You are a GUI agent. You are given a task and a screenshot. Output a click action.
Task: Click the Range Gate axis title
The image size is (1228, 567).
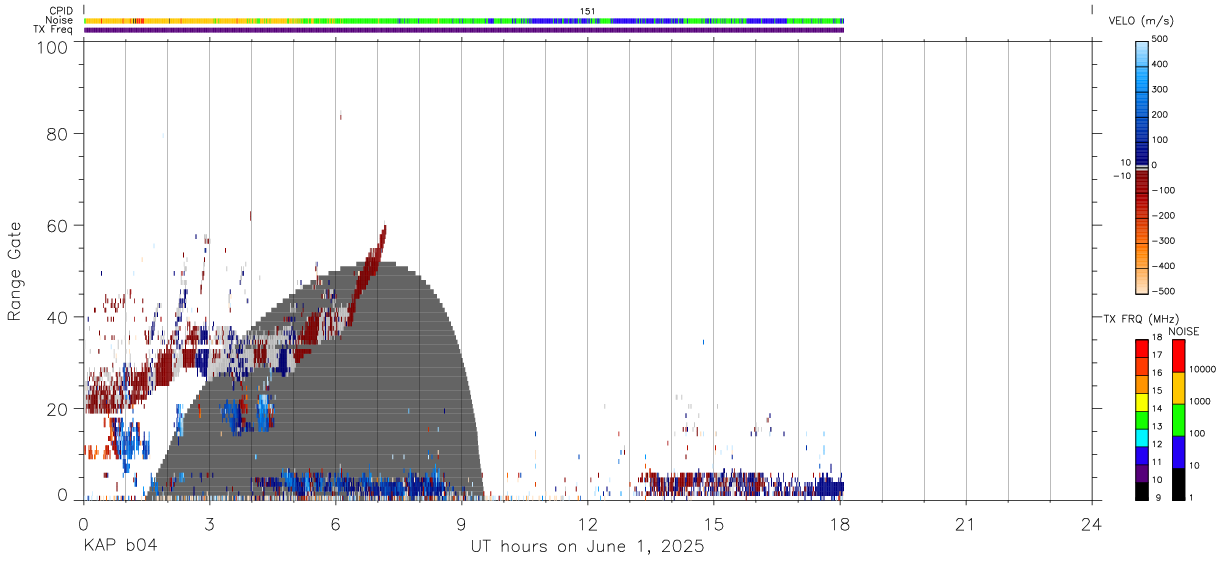tap(15, 272)
